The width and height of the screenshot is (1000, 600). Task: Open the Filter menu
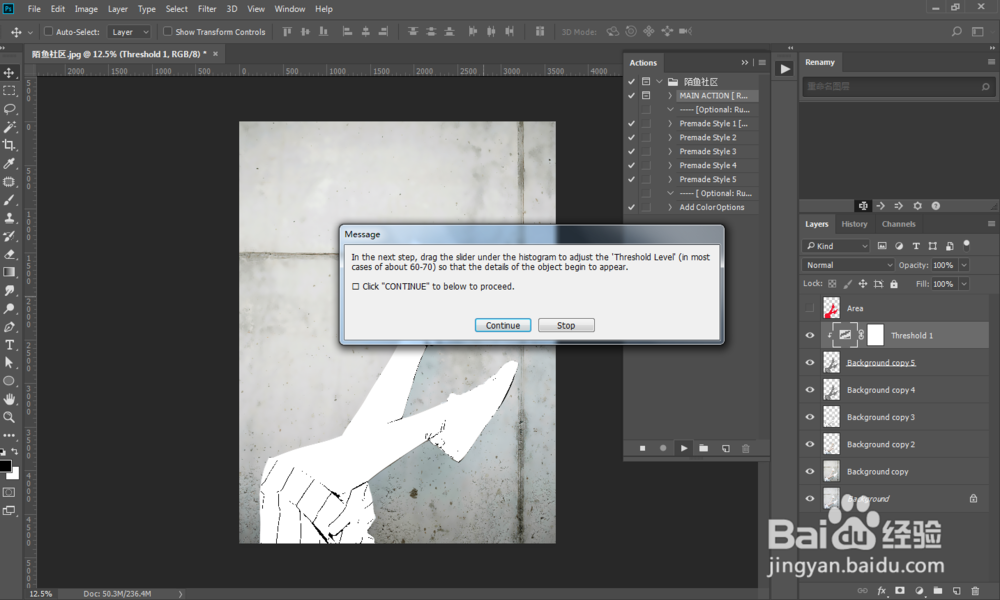[x=207, y=9]
